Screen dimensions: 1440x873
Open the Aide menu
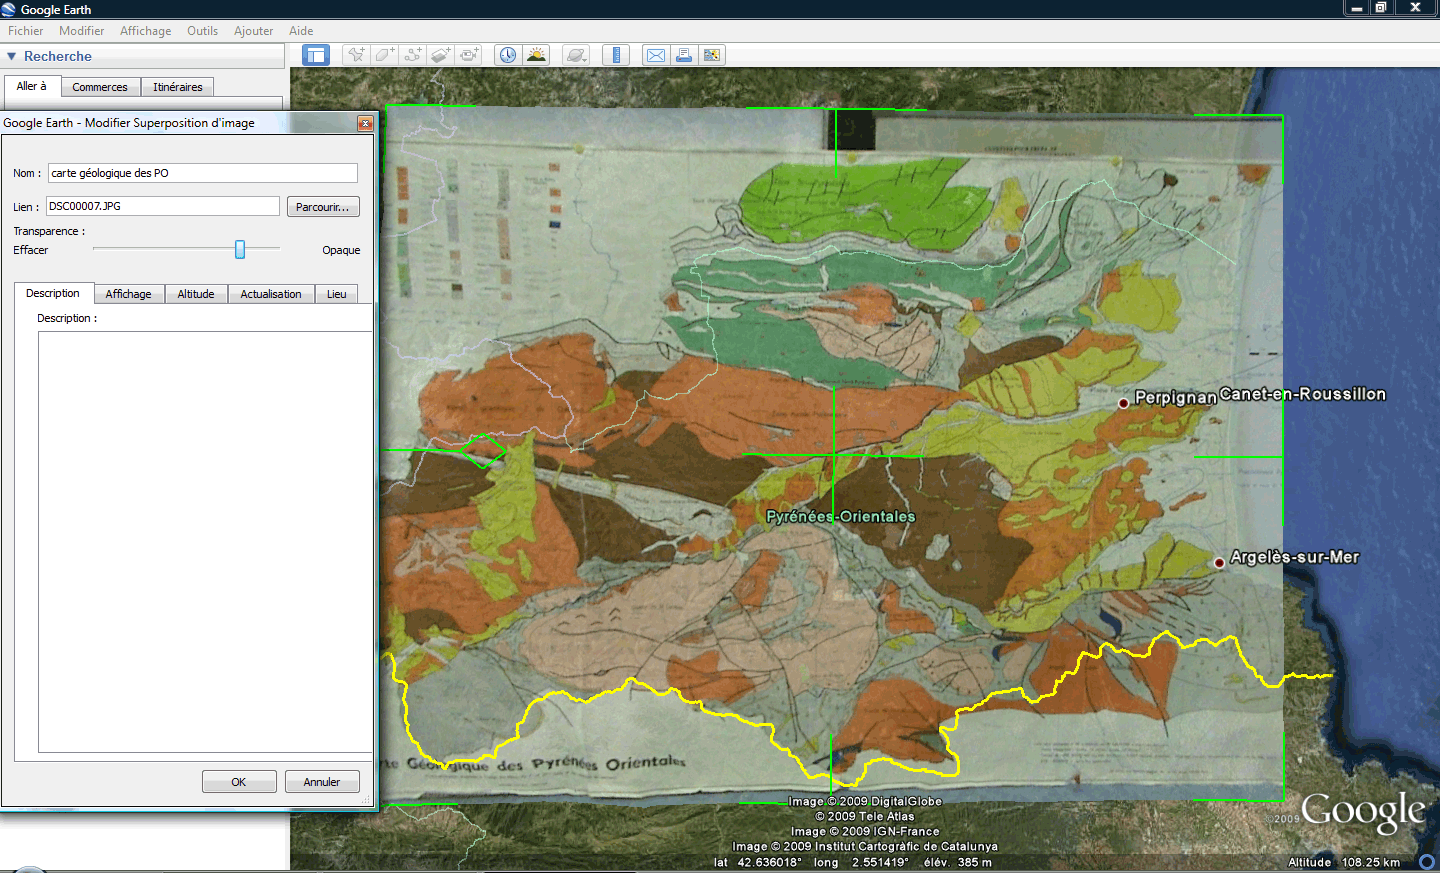tap(301, 31)
